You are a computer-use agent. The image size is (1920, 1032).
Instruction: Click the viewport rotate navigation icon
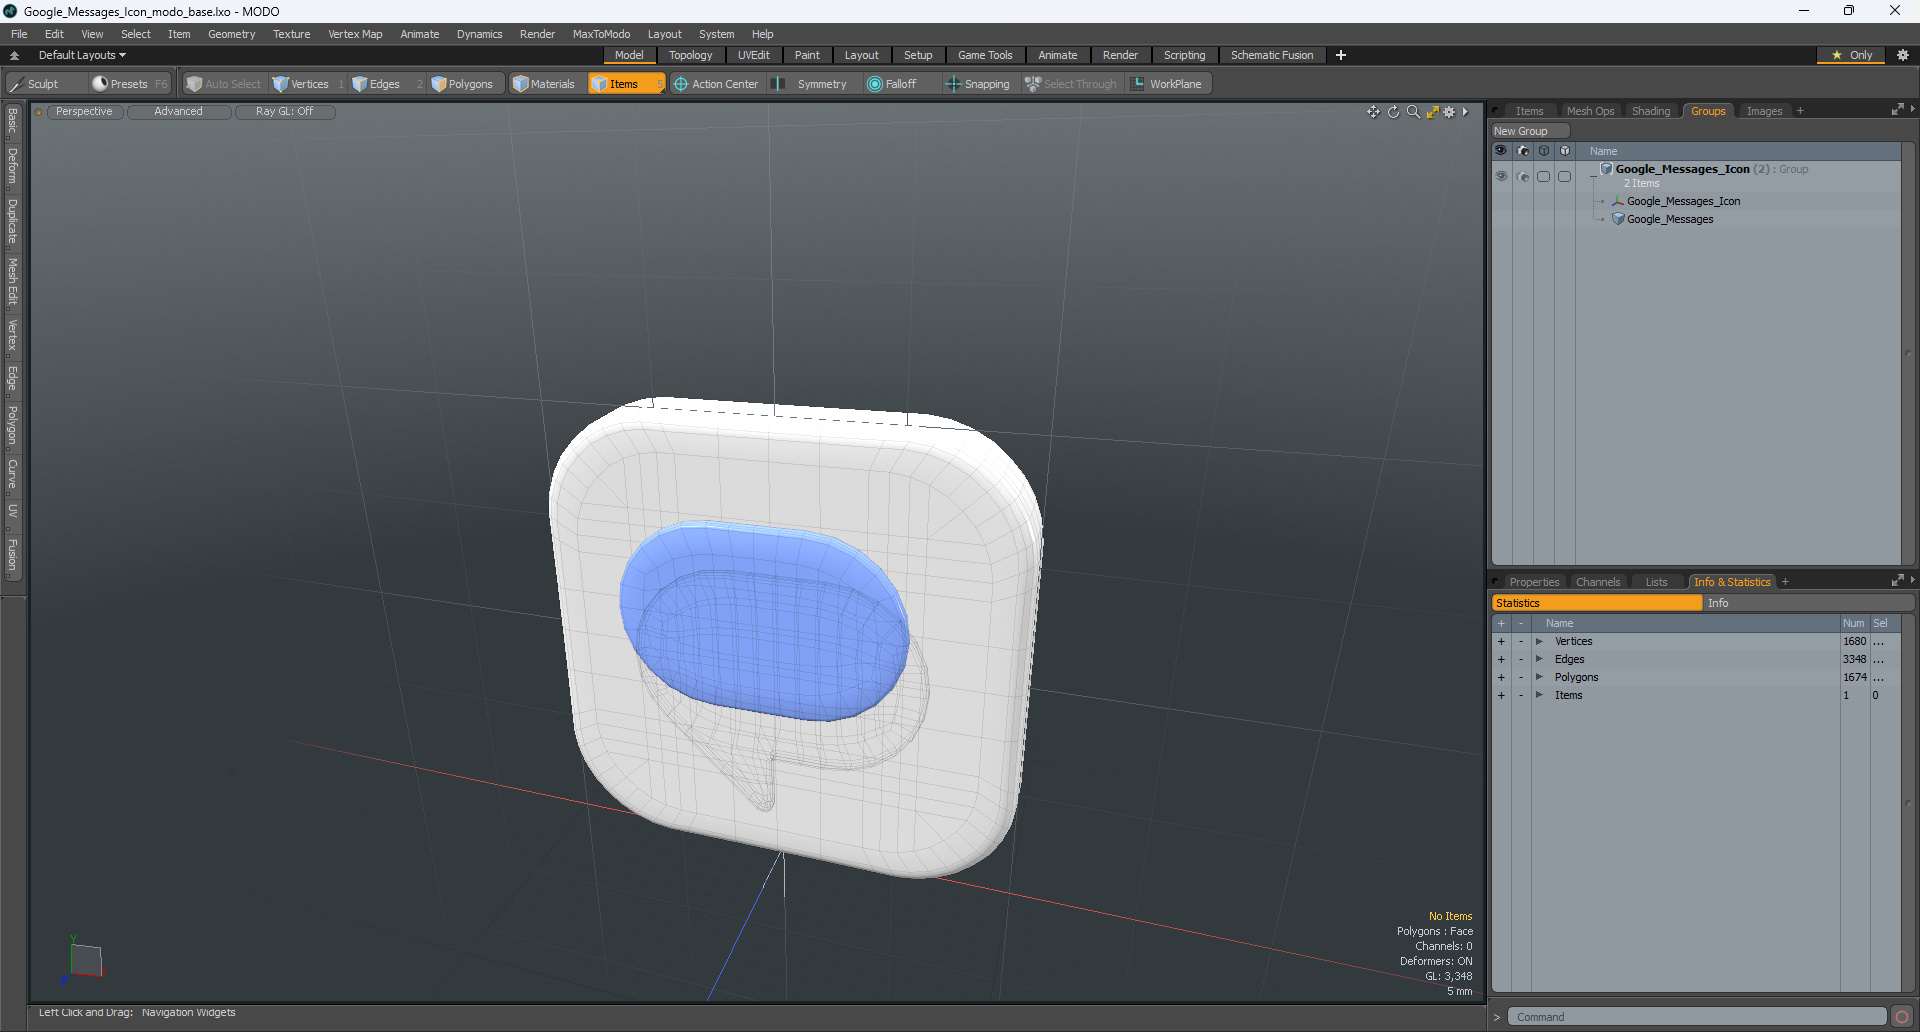(1393, 112)
